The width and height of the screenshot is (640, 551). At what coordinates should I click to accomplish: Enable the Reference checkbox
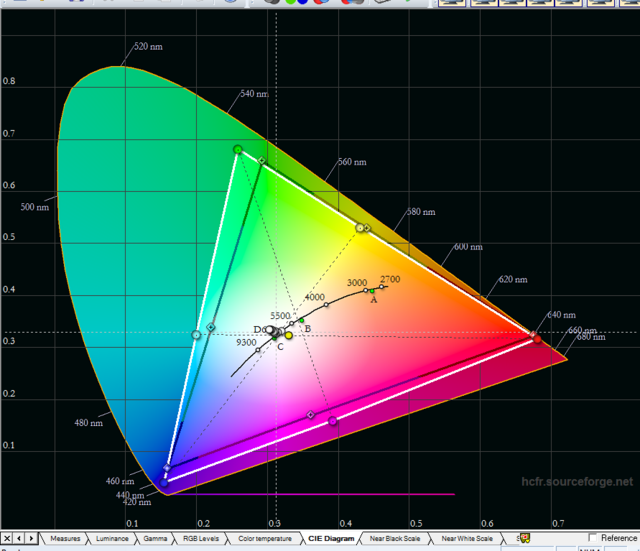click(x=593, y=538)
